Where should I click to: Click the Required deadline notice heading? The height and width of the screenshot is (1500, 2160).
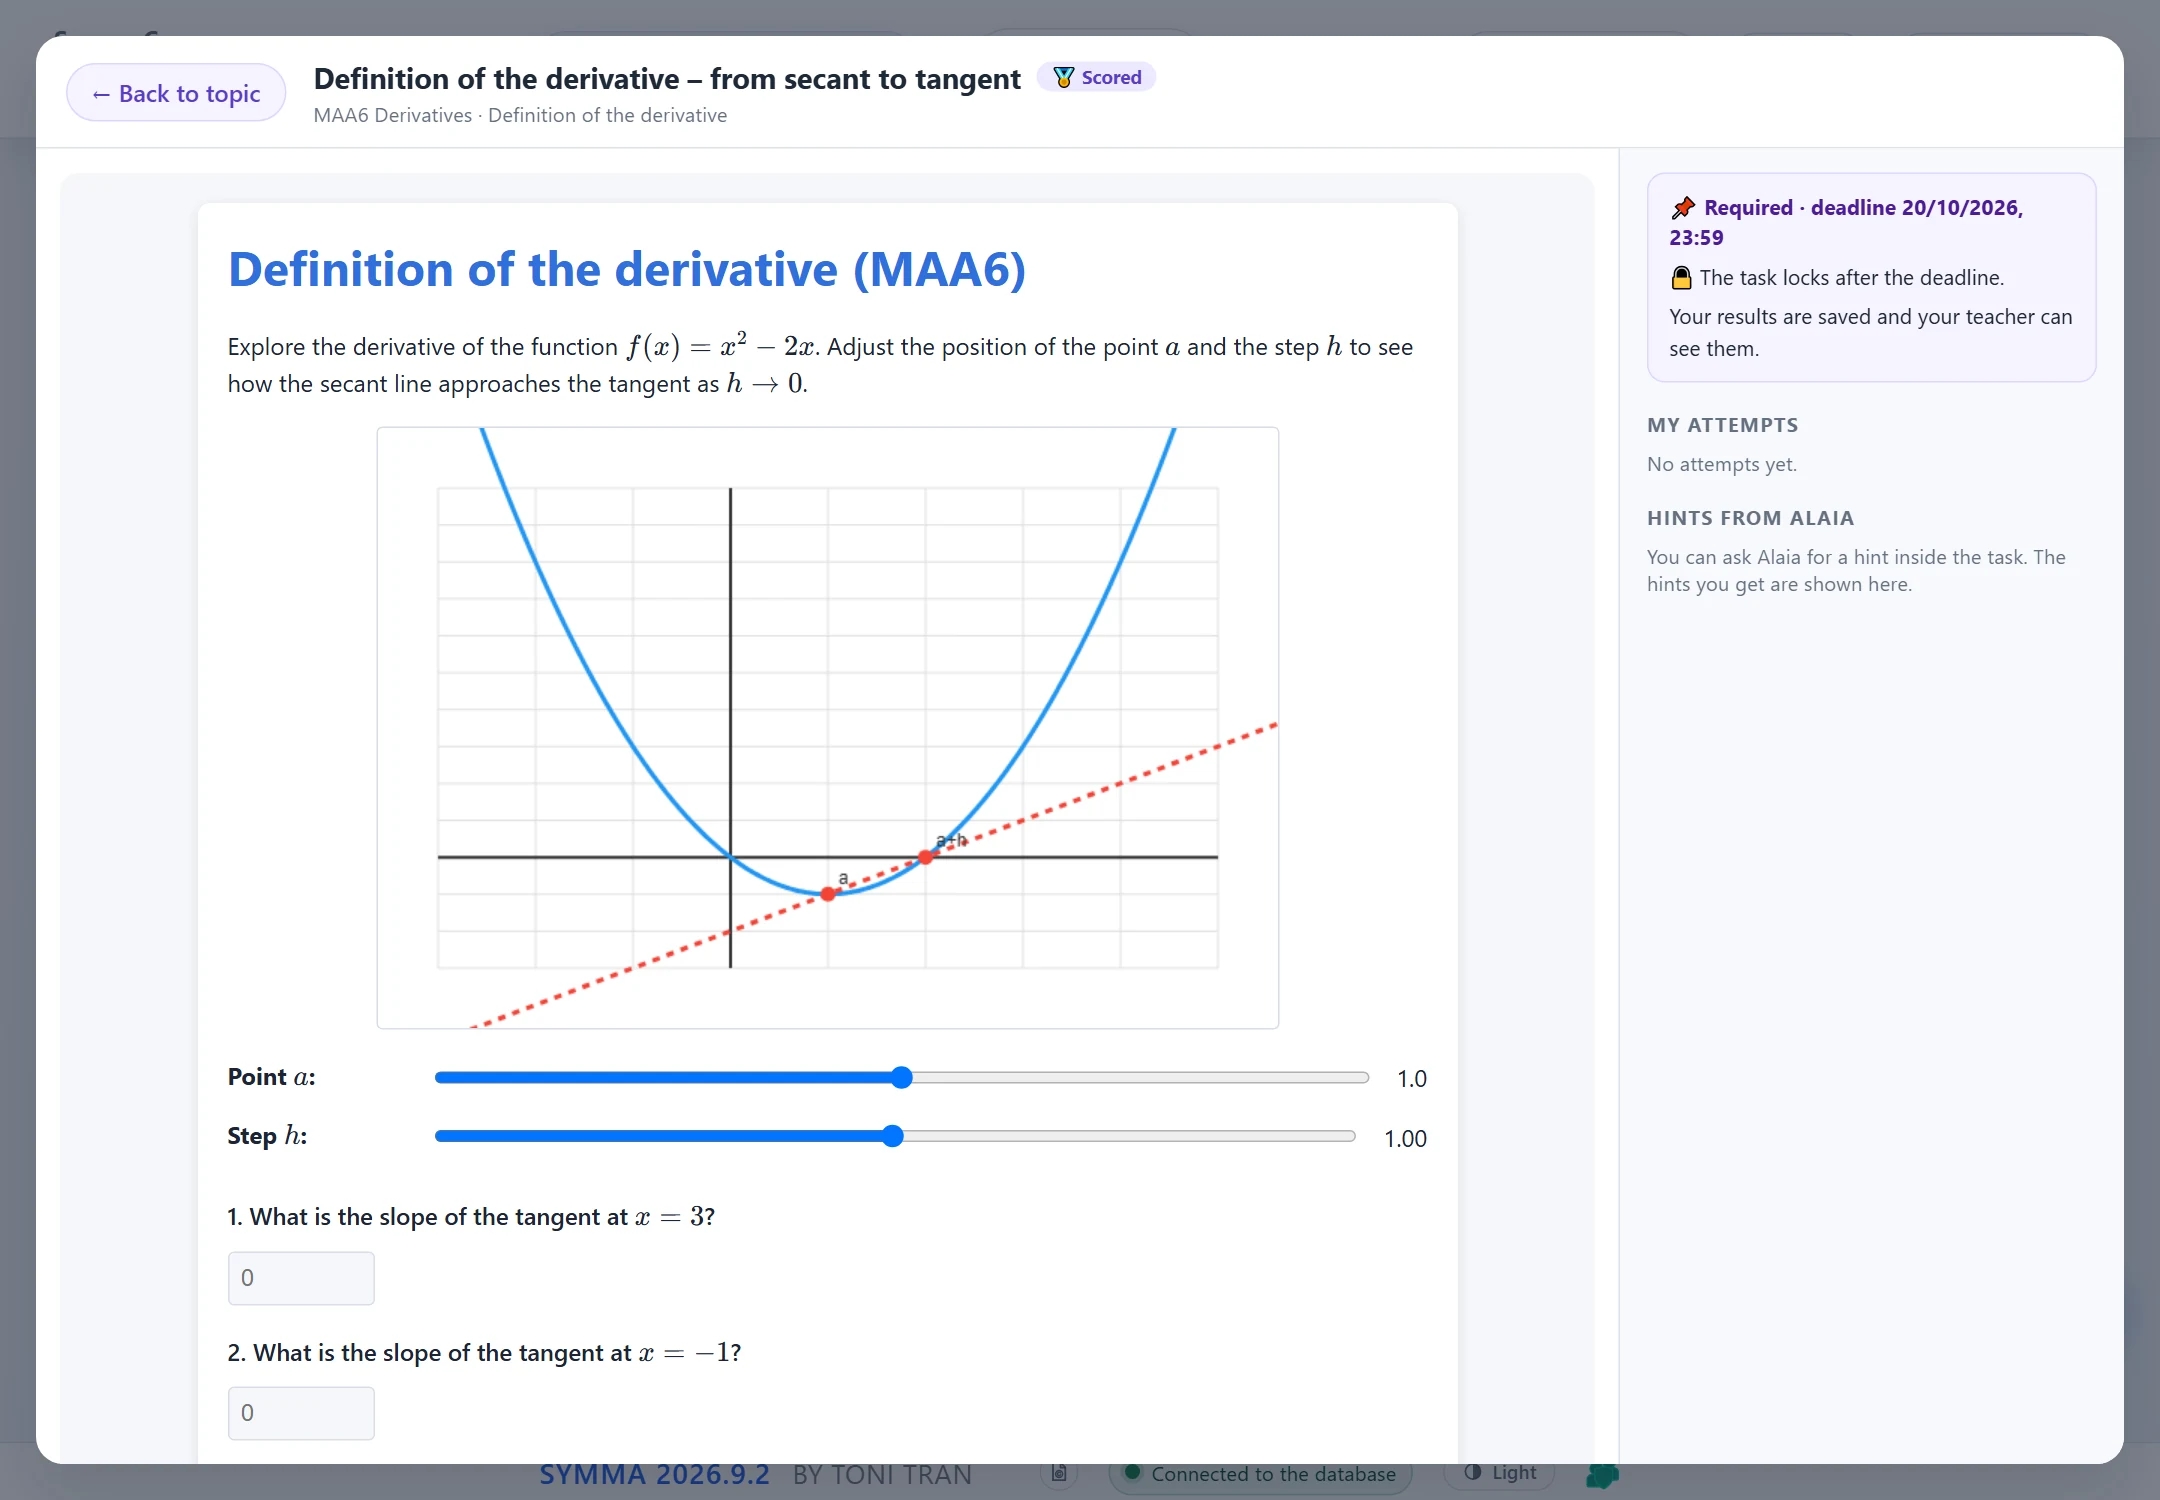(x=1846, y=222)
